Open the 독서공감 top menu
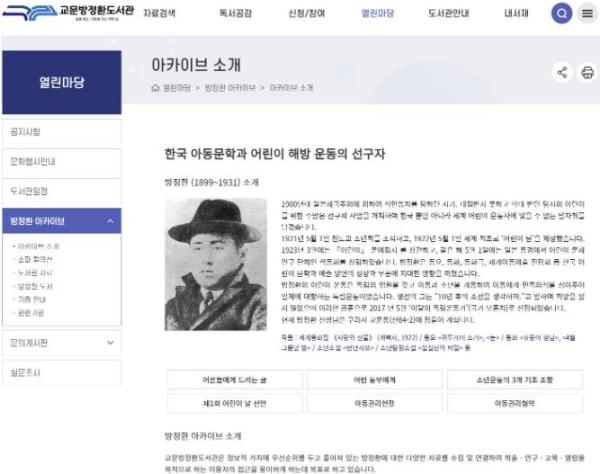This screenshot has width=600, height=474. point(235,13)
